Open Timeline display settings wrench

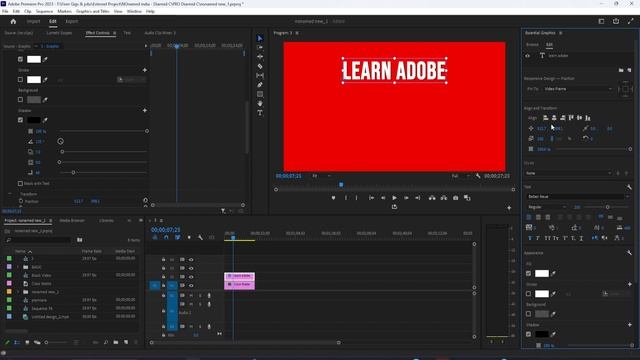point(200,237)
